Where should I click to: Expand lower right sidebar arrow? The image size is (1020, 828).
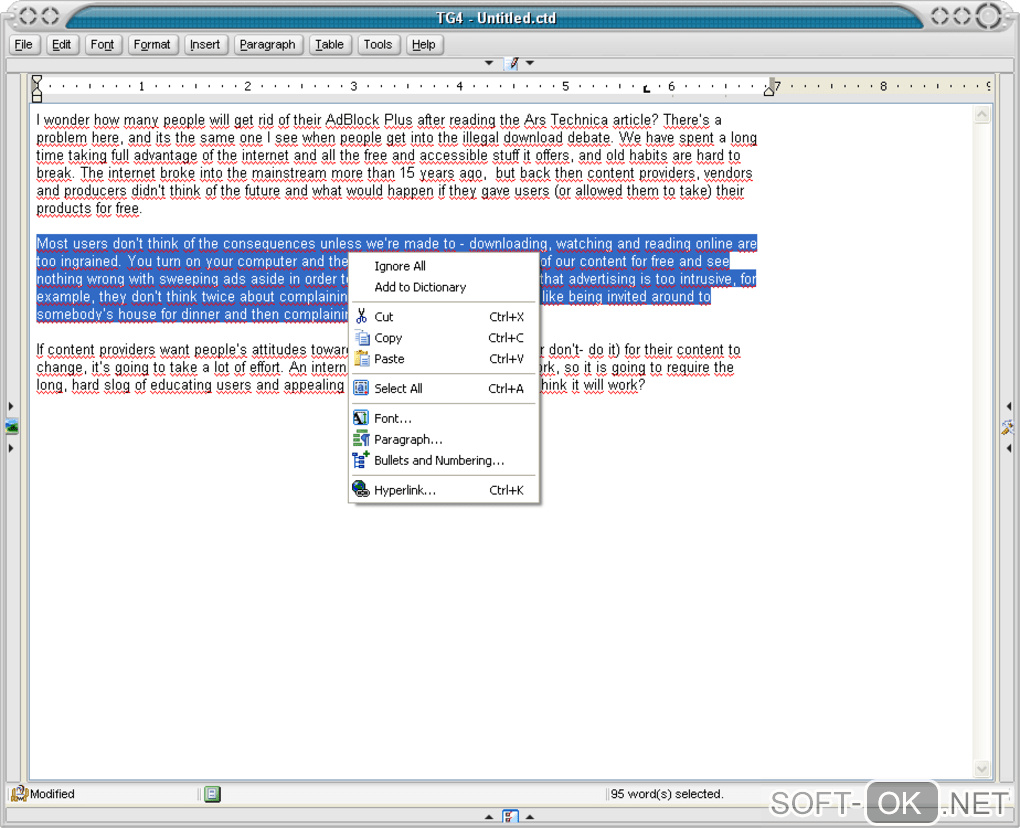coord(1008,448)
